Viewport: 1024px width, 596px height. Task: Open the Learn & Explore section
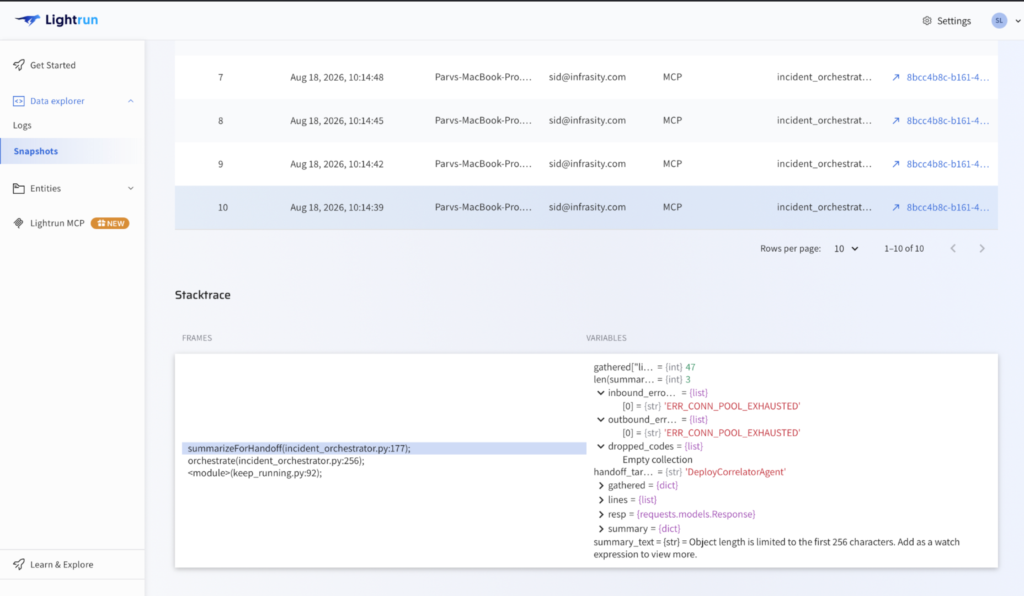pos(61,565)
